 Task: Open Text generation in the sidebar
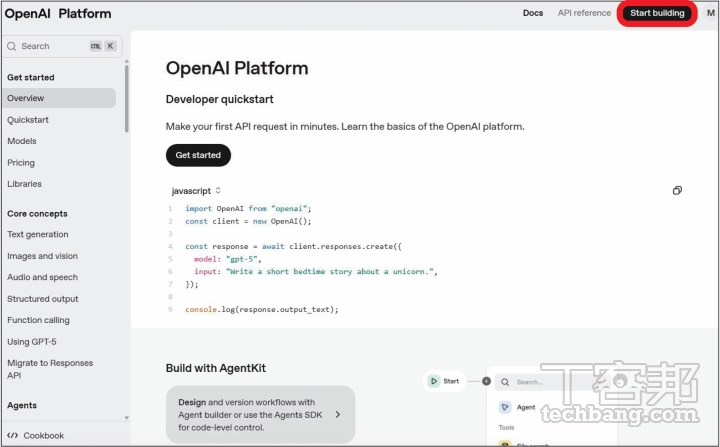coord(38,234)
